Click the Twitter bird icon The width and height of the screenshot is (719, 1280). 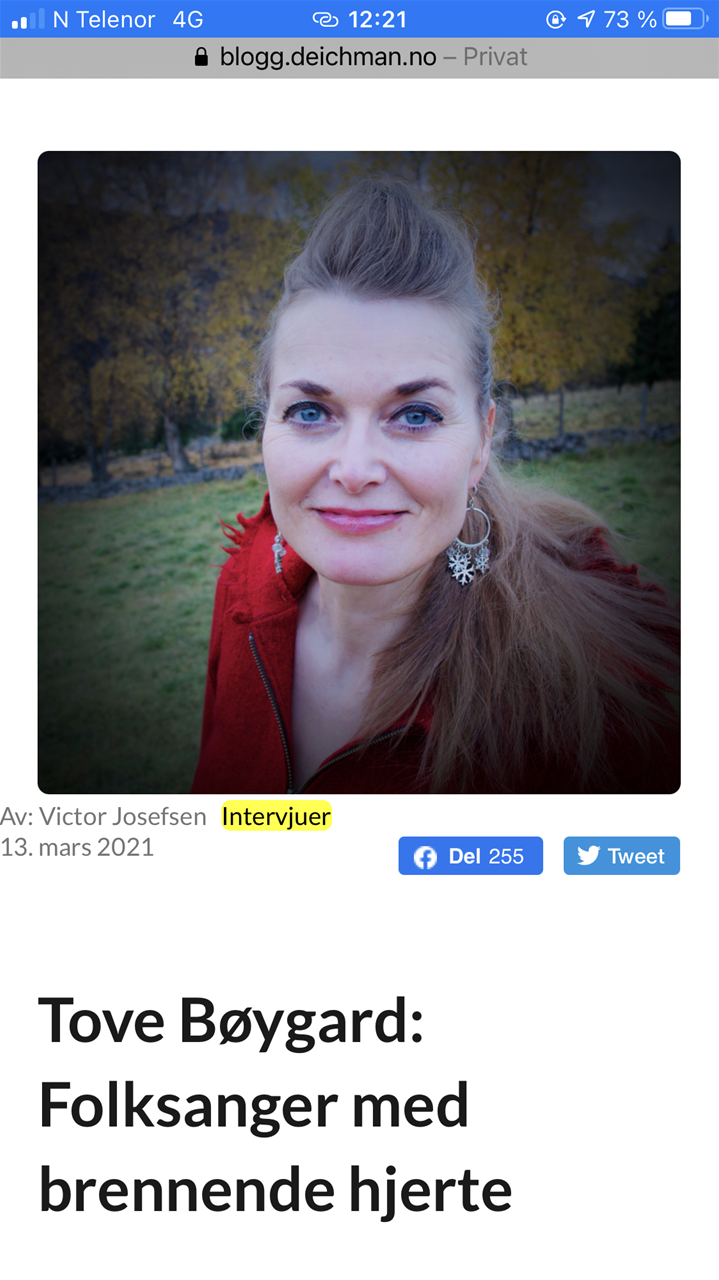[588, 856]
